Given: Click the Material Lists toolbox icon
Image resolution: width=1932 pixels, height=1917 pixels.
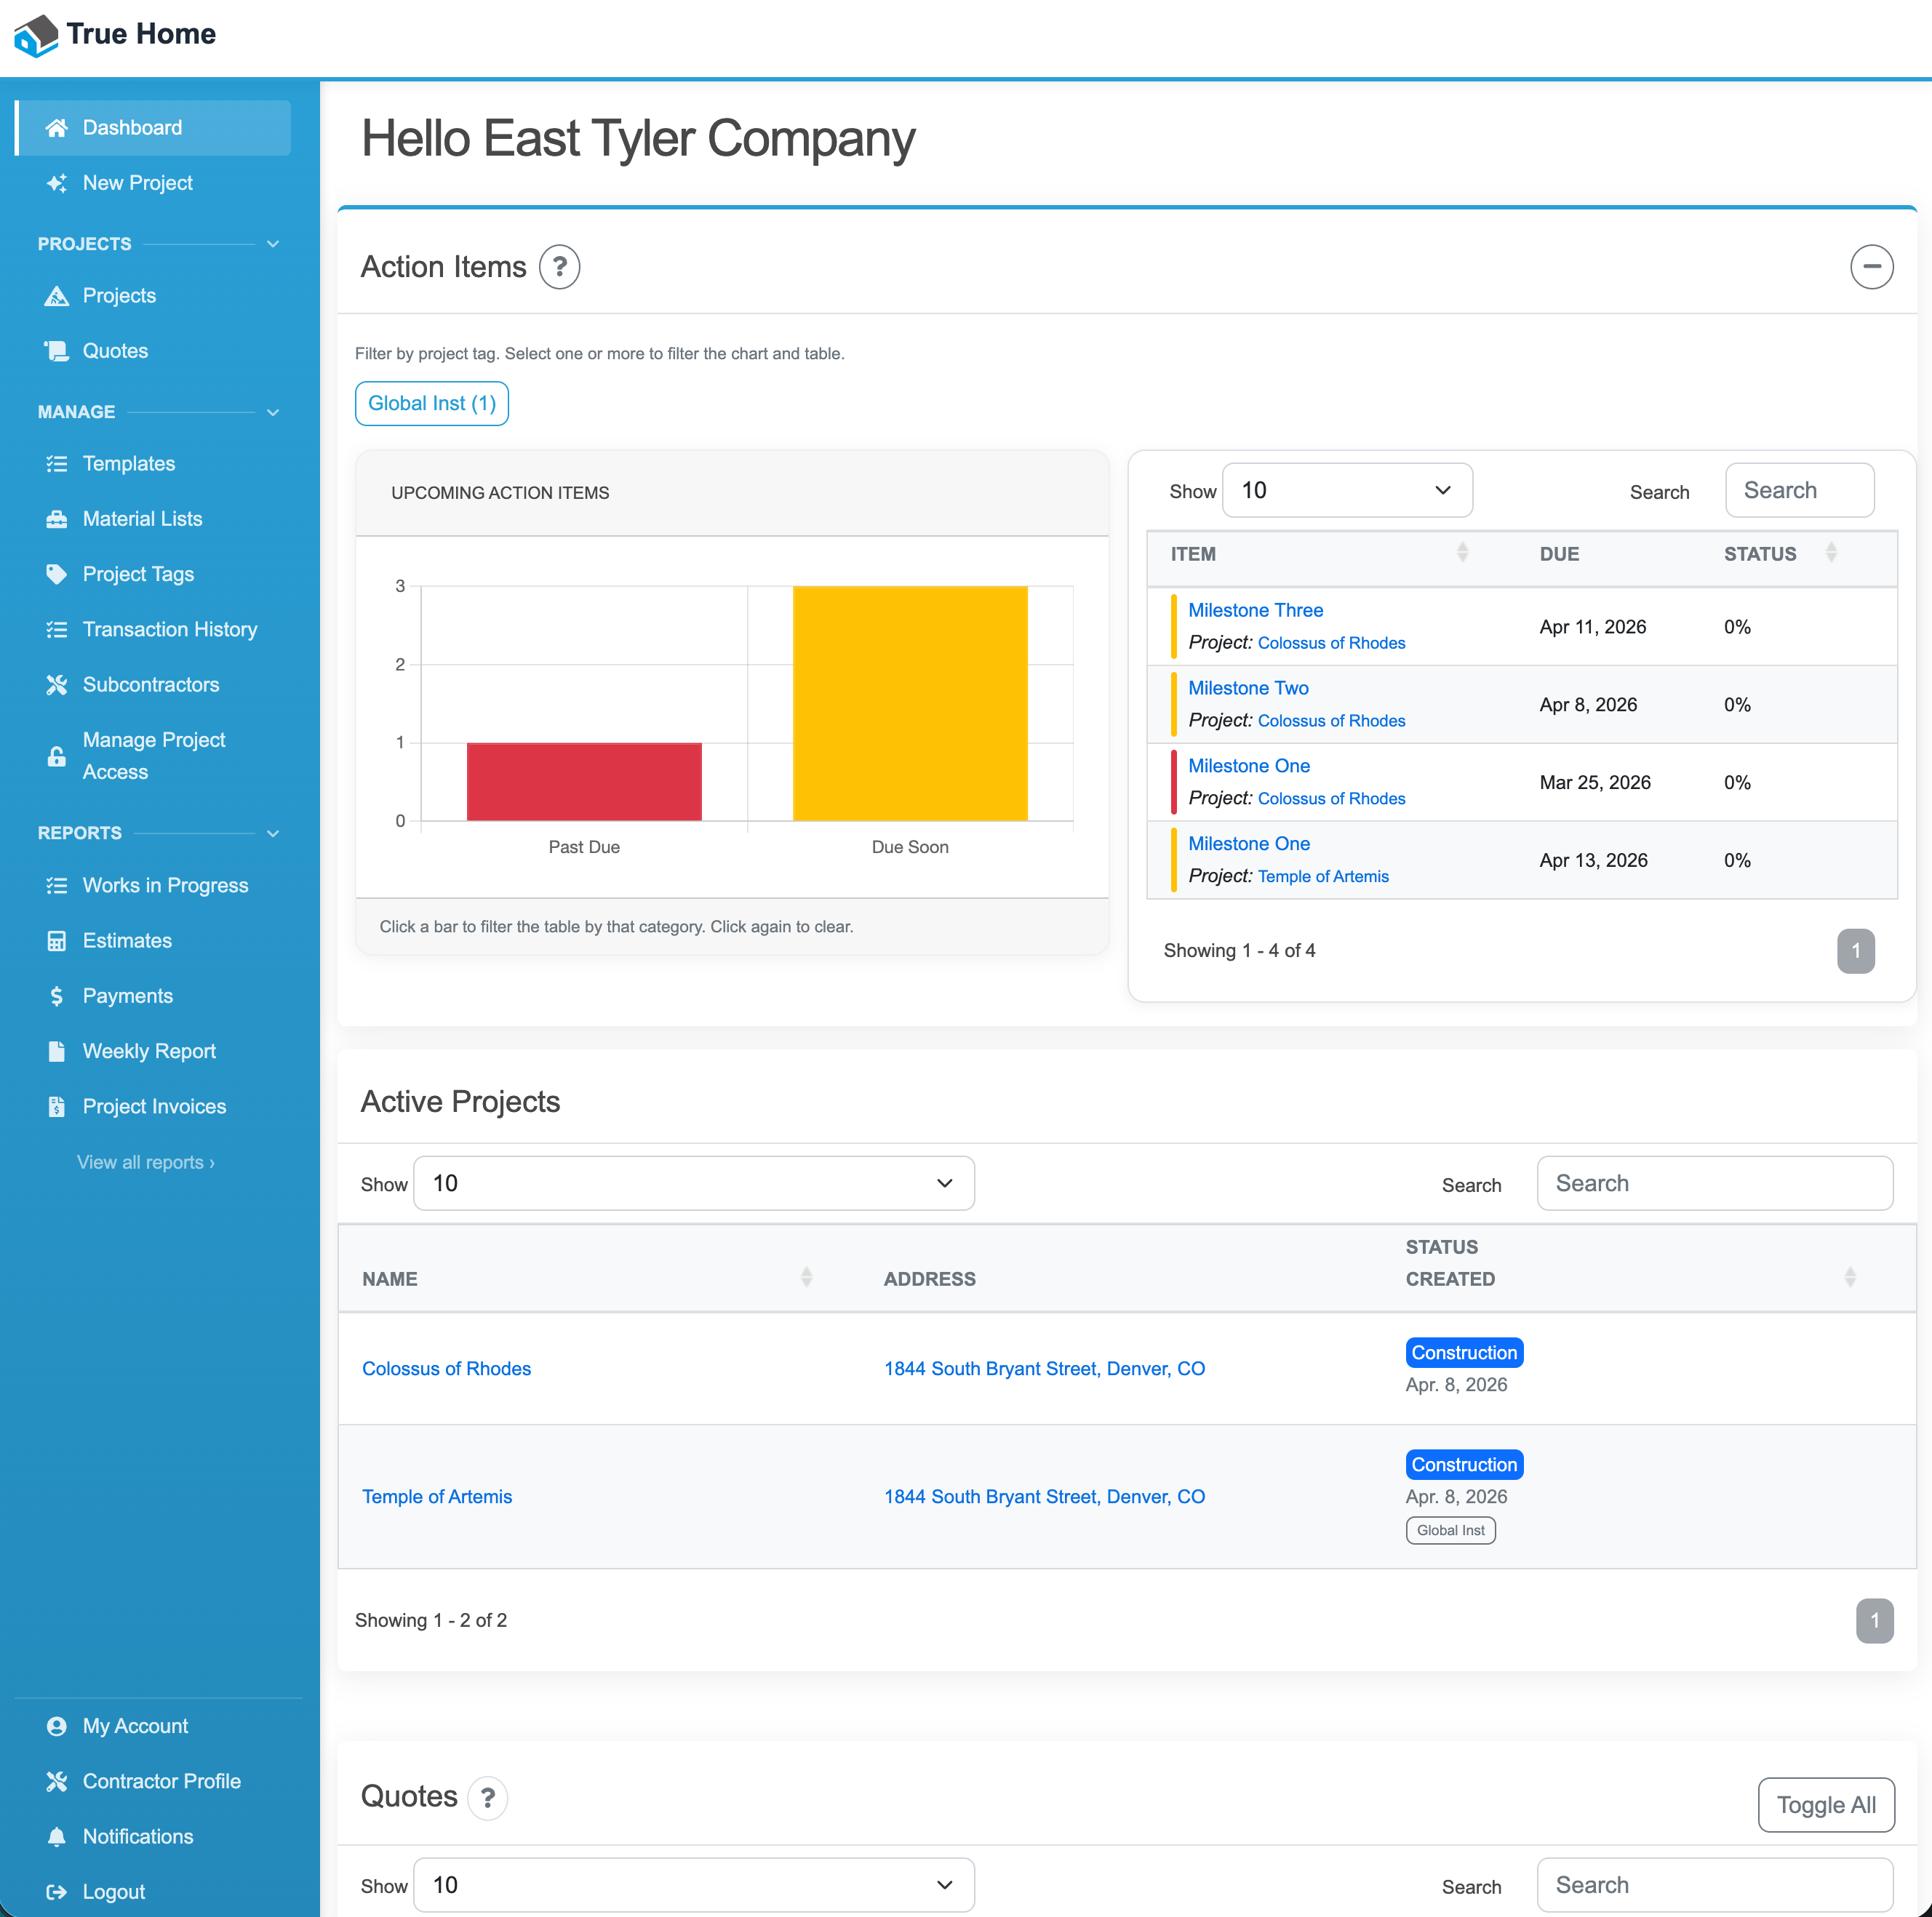Looking at the screenshot, I should click(x=56, y=518).
